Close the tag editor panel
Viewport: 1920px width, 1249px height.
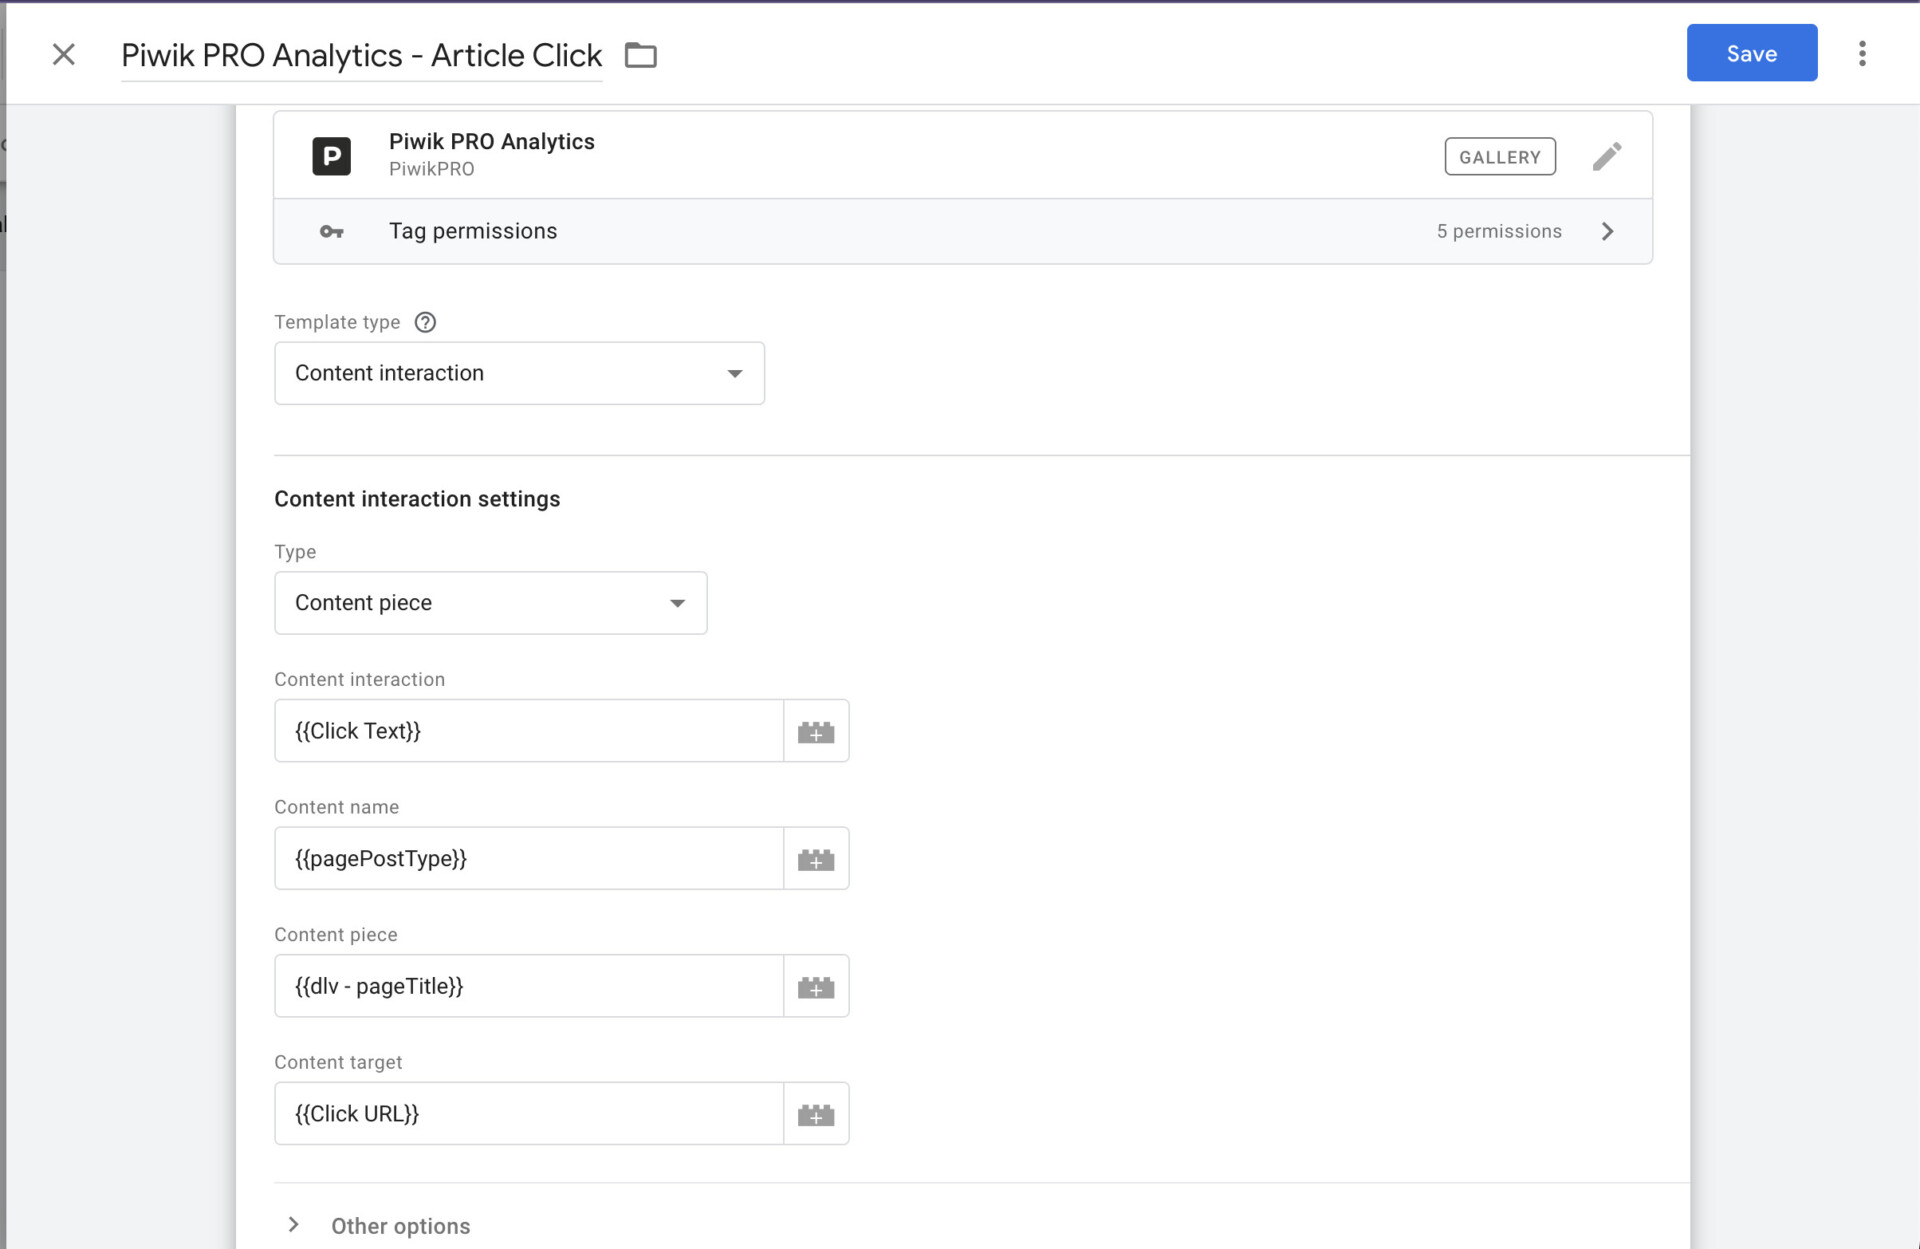64,54
